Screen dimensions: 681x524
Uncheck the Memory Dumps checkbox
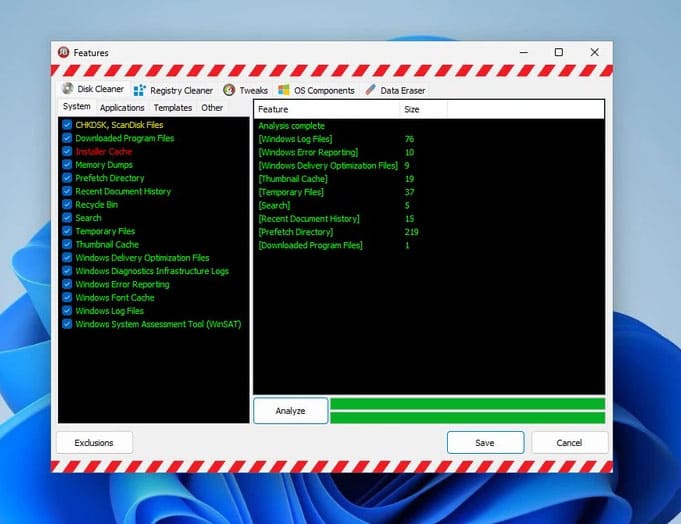[x=67, y=165]
